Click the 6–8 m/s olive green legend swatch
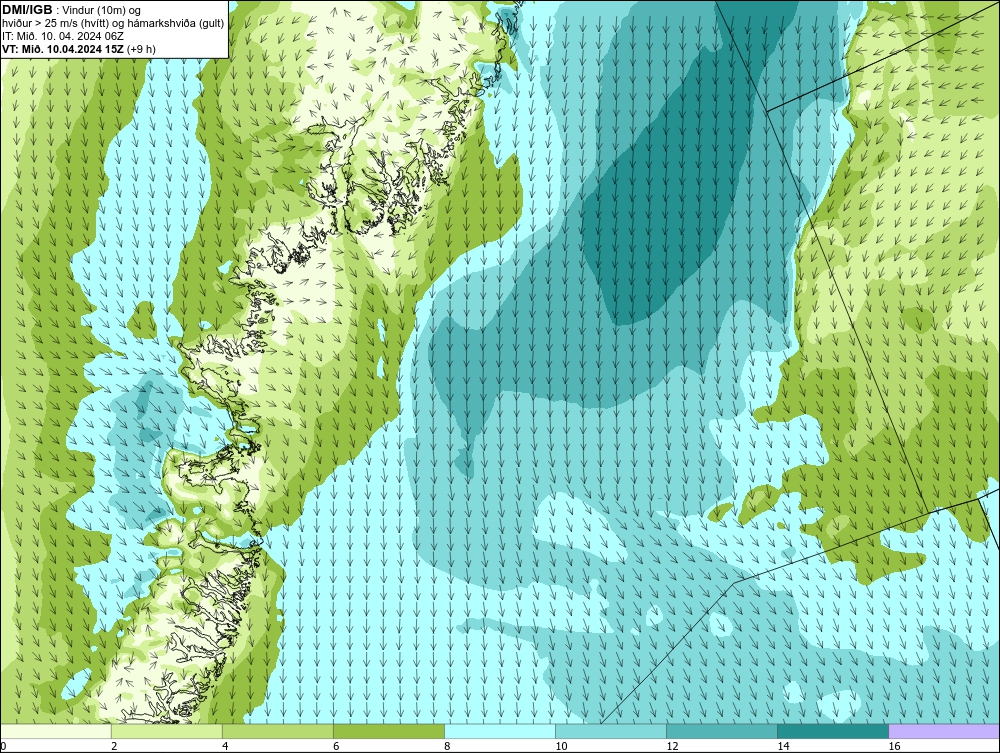 tap(388, 731)
